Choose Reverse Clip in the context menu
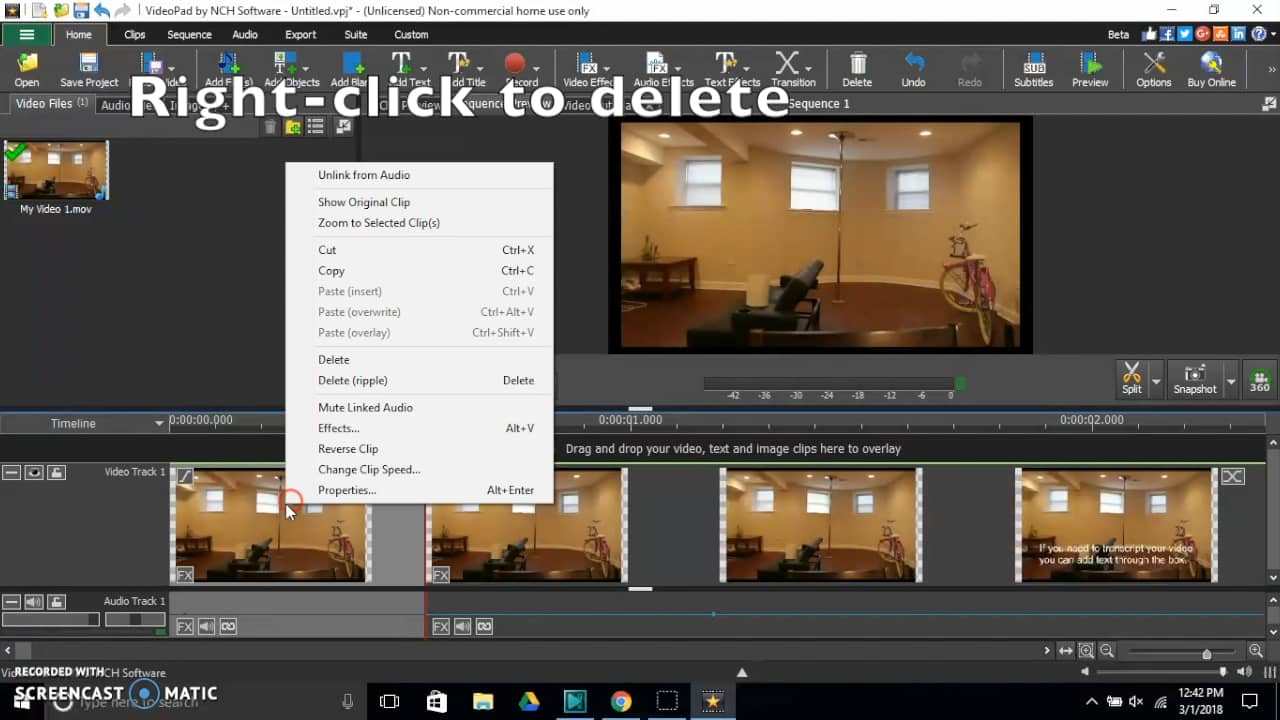1280x720 pixels. [419, 449]
